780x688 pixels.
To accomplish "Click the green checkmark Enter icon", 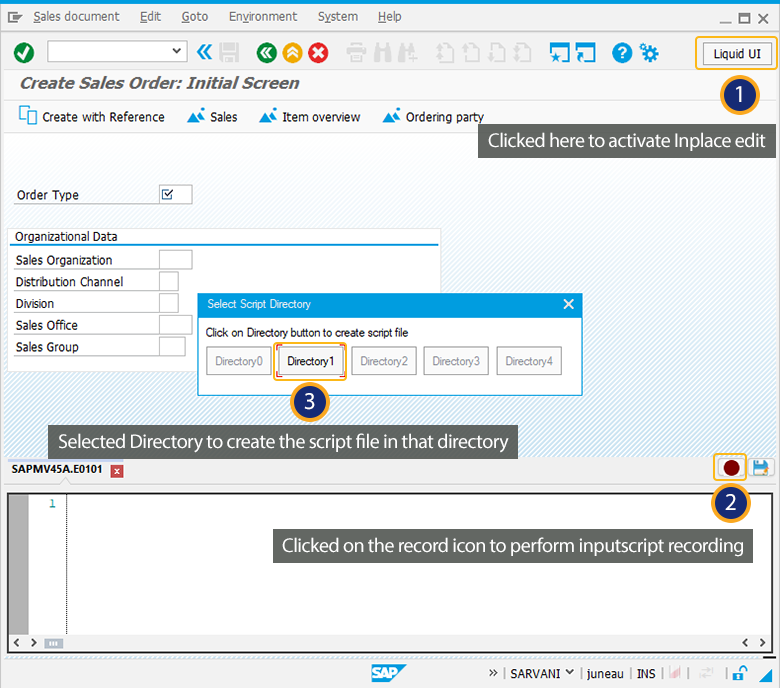I will [x=23, y=52].
